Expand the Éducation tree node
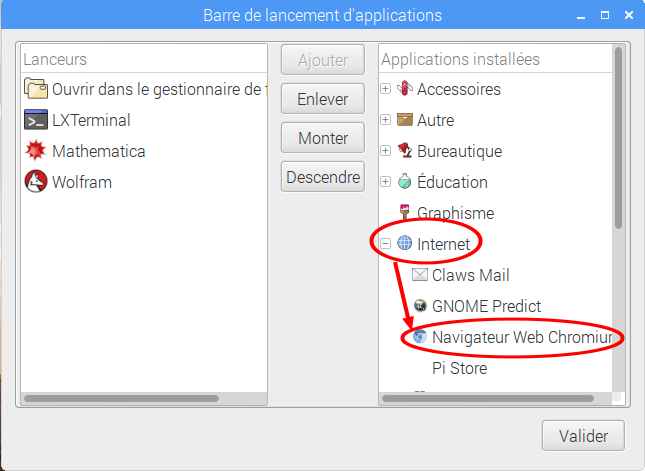The width and height of the screenshot is (645, 471). (x=385, y=181)
